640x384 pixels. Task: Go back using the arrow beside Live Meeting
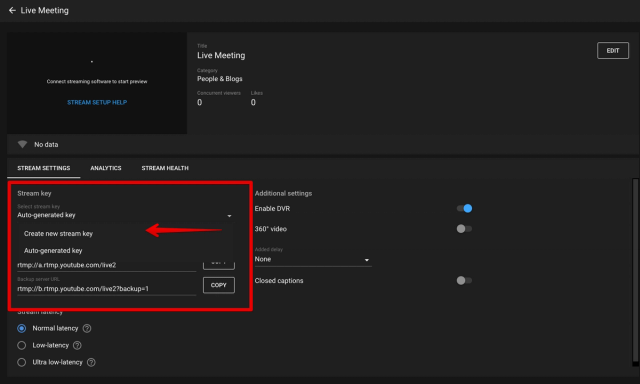12,10
